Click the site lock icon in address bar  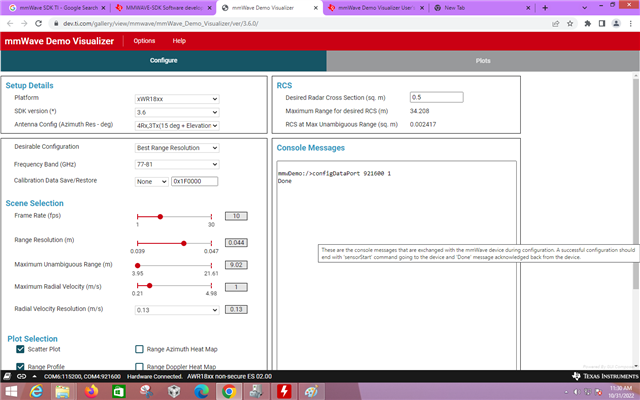(x=56, y=24)
